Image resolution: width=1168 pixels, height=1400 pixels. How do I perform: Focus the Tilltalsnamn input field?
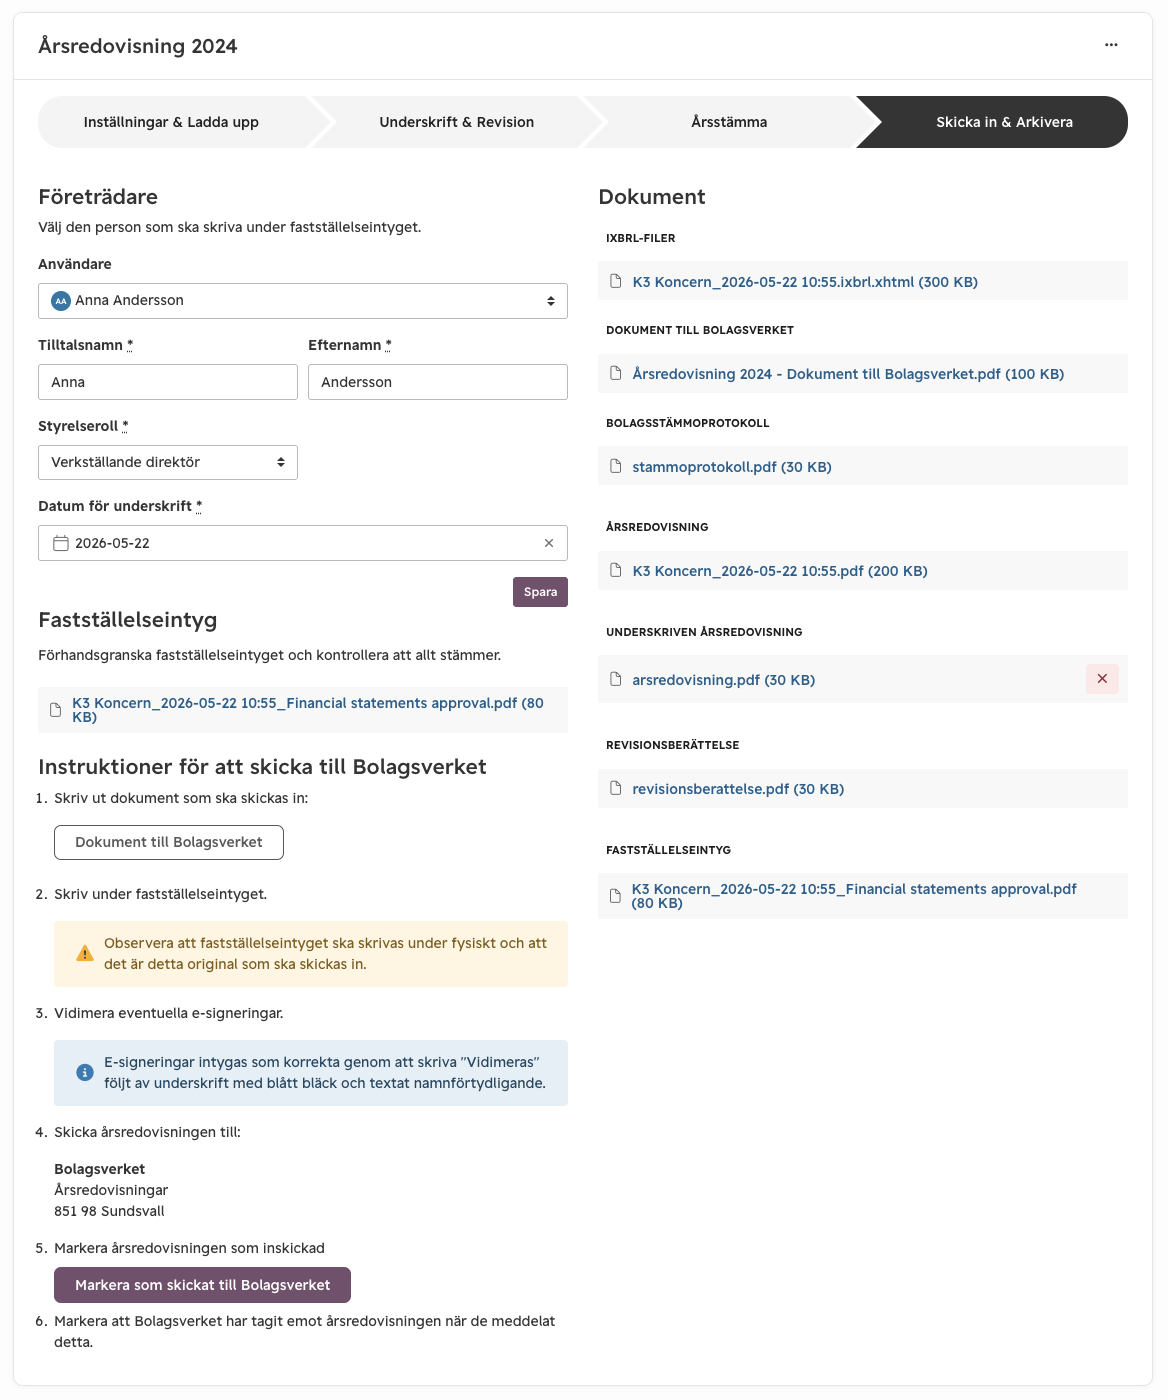click(x=168, y=382)
